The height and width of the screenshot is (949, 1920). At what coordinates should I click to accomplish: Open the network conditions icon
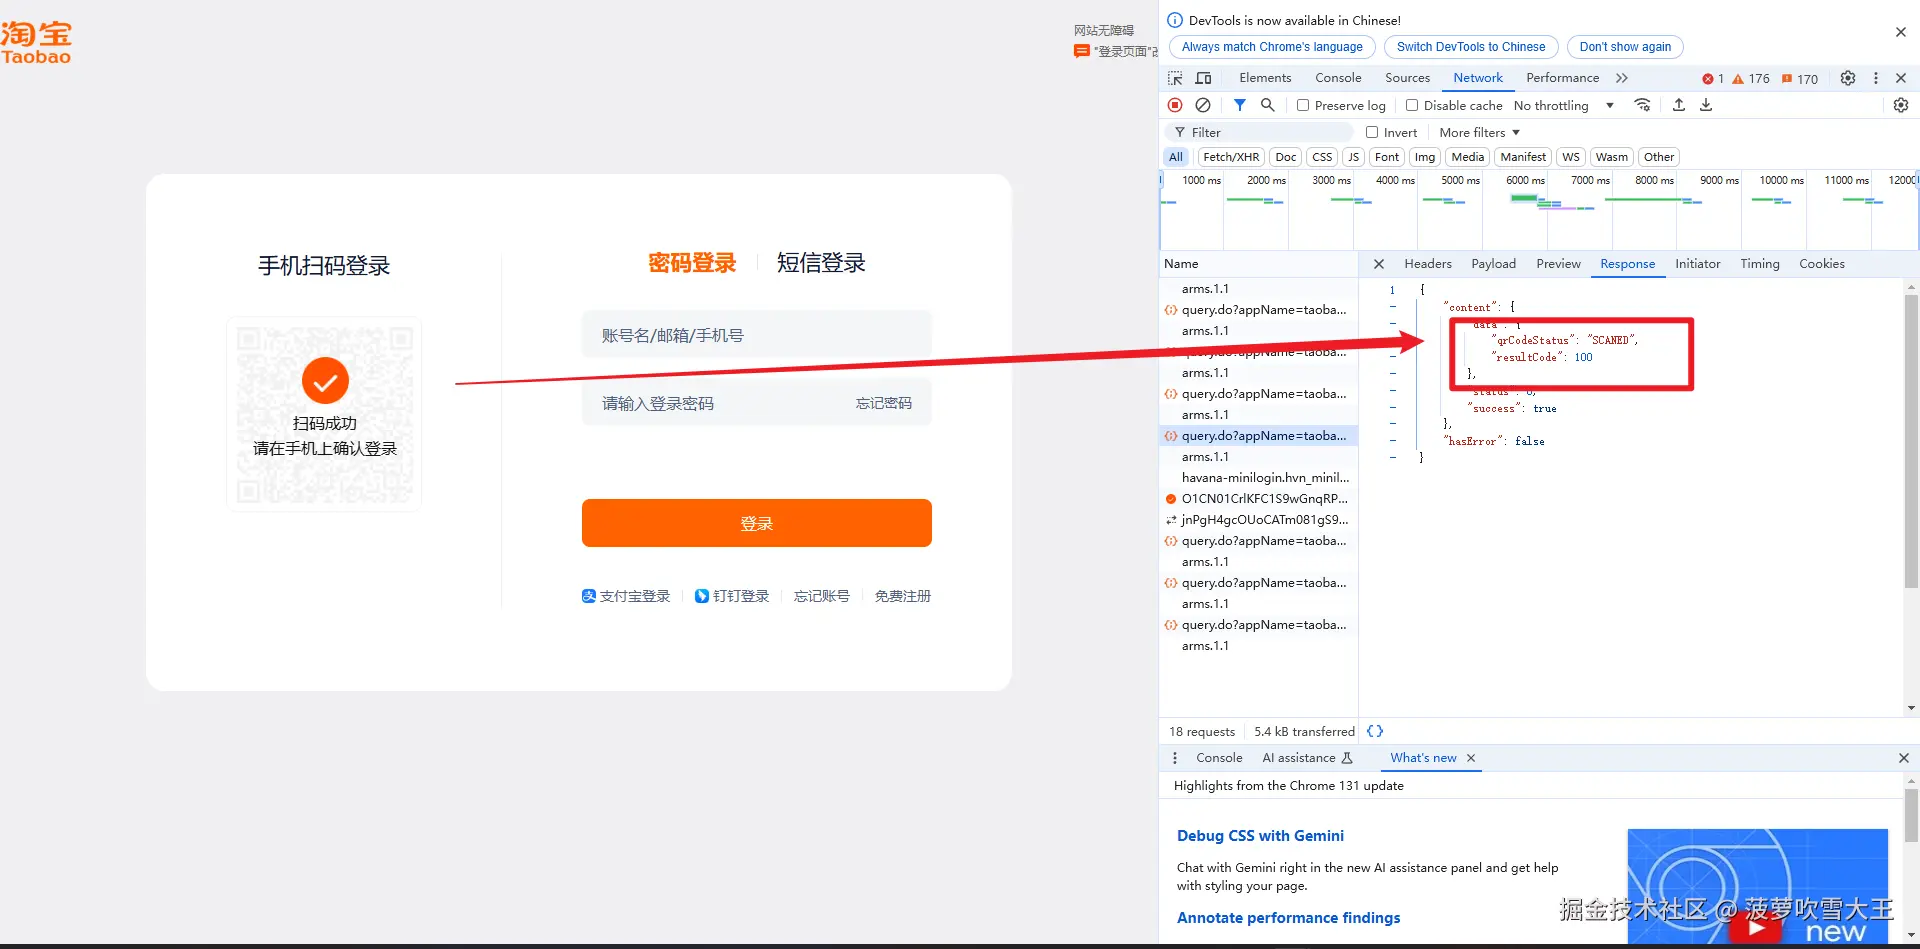(x=1642, y=105)
